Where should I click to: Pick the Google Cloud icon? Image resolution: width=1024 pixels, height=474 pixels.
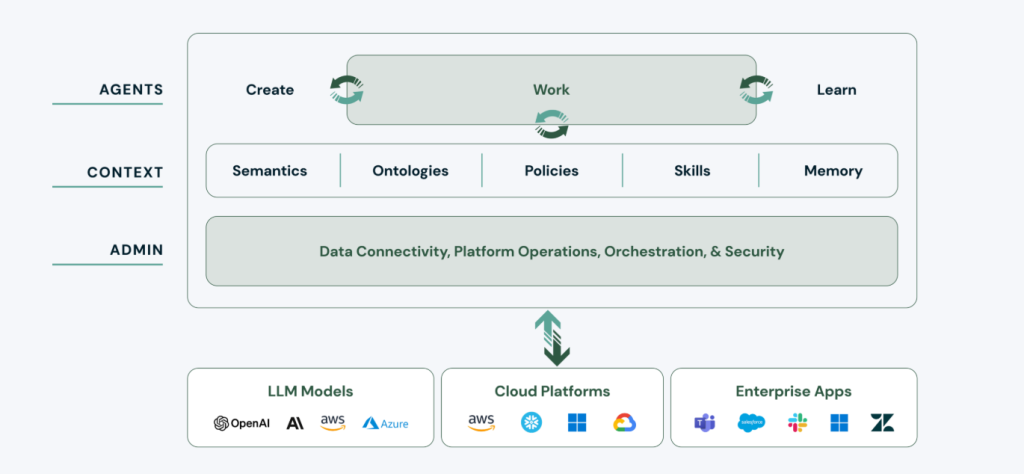click(624, 422)
